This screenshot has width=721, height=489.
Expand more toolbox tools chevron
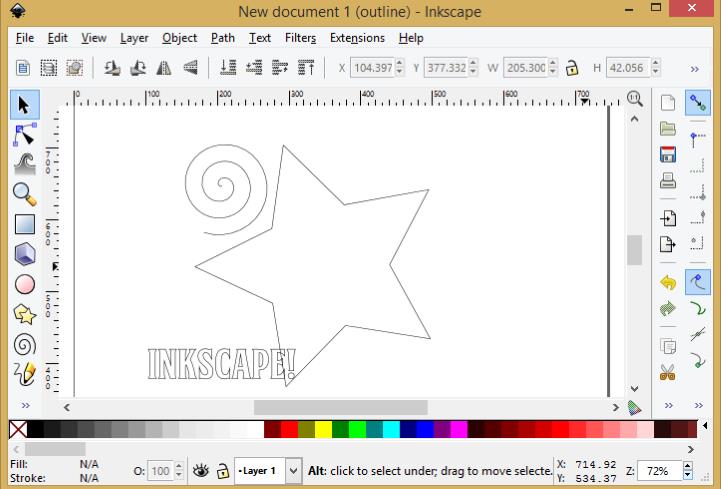[25, 405]
